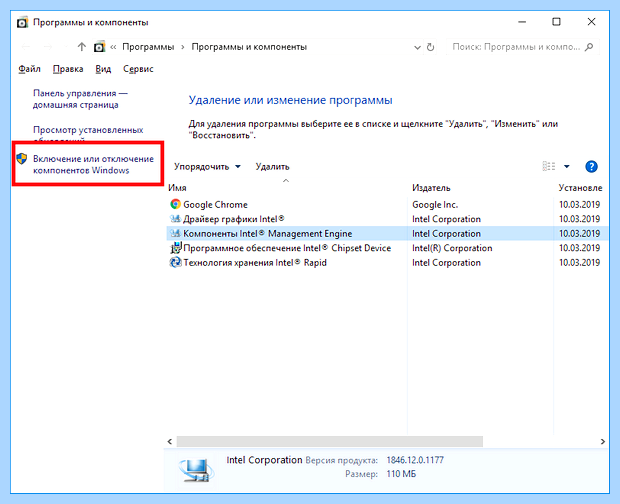The height and width of the screenshot is (504, 620).
Task: Click the search magnifier icon
Action: click(x=589, y=47)
